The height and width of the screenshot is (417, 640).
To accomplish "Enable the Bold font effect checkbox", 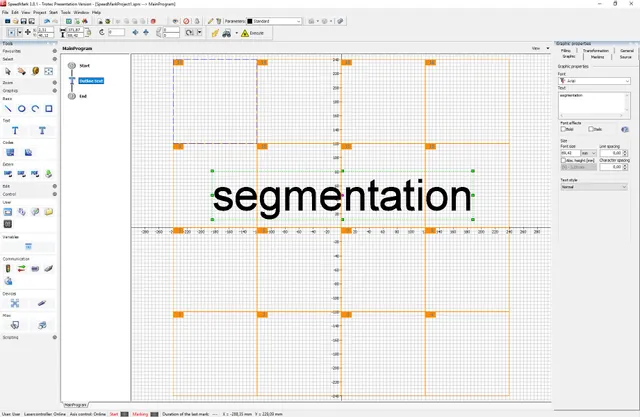I will pos(563,129).
